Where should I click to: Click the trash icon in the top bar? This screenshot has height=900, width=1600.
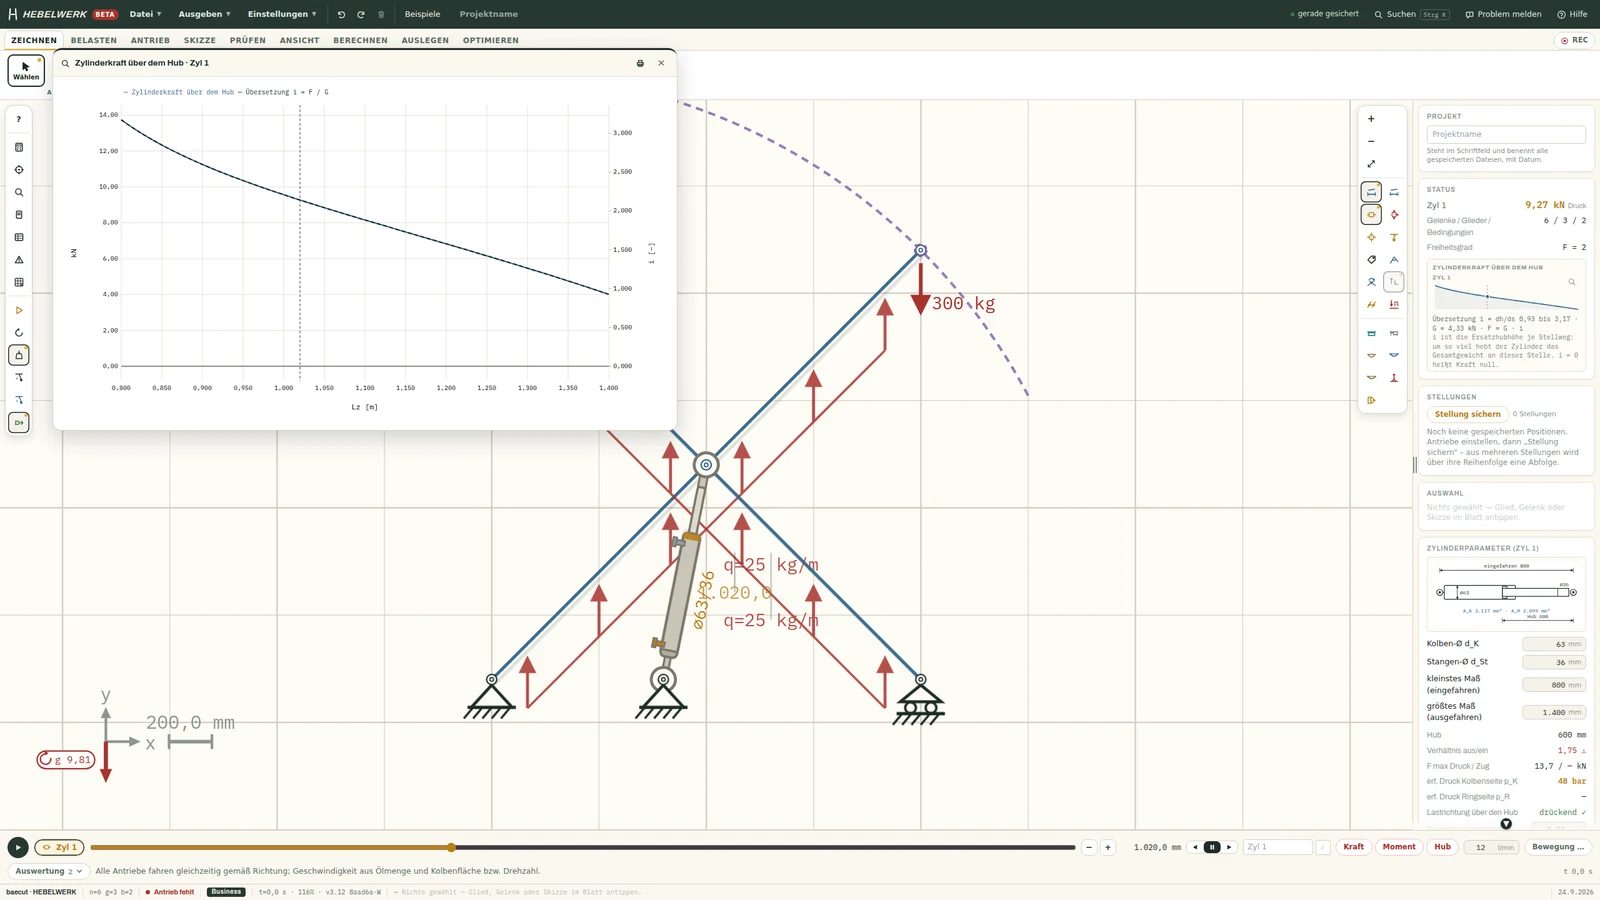click(x=381, y=14)
